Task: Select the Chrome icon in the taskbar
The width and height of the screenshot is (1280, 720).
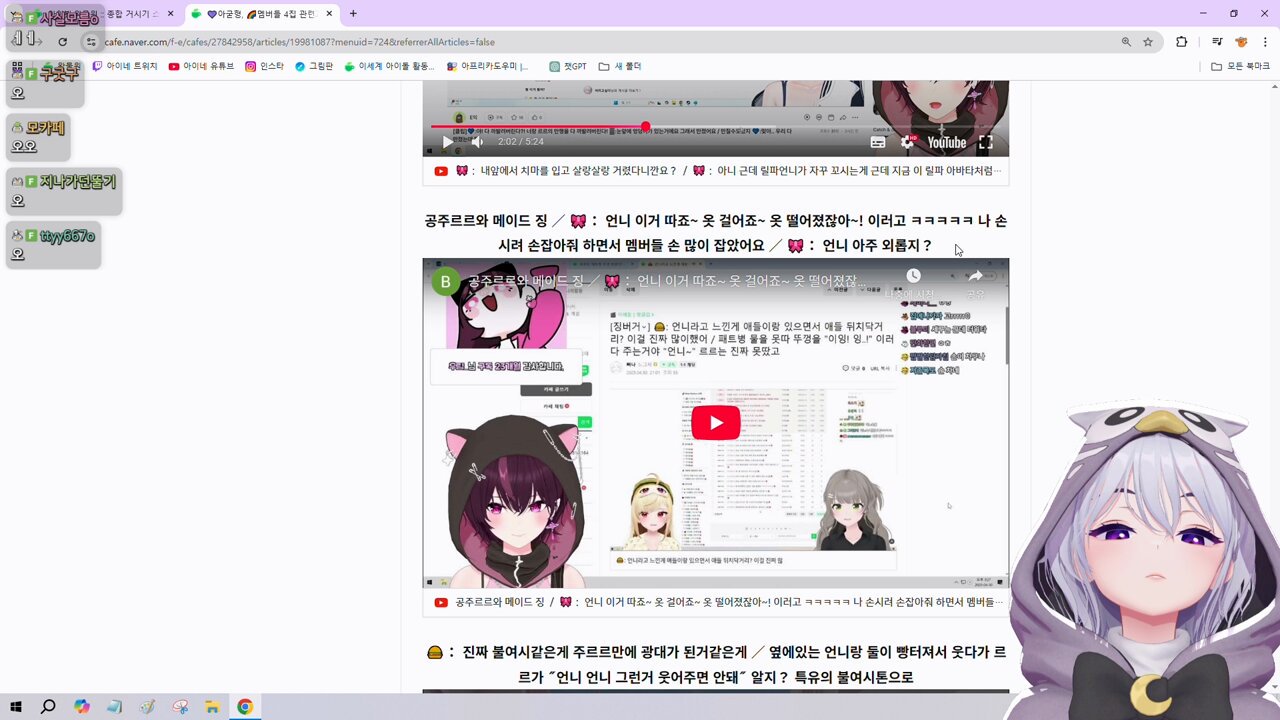Action: [x=245, y=706]
